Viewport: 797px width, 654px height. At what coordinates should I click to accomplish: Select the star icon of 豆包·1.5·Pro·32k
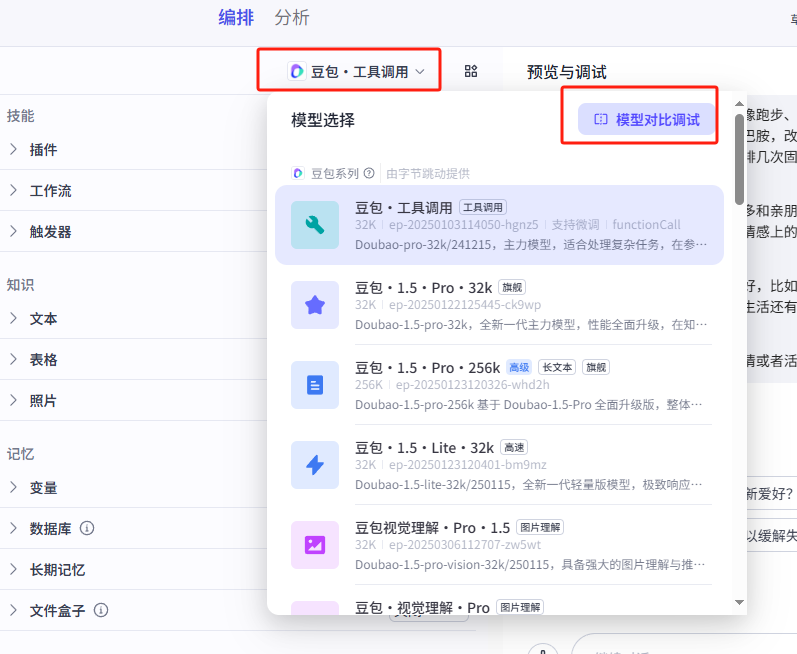tap(315, 305)
